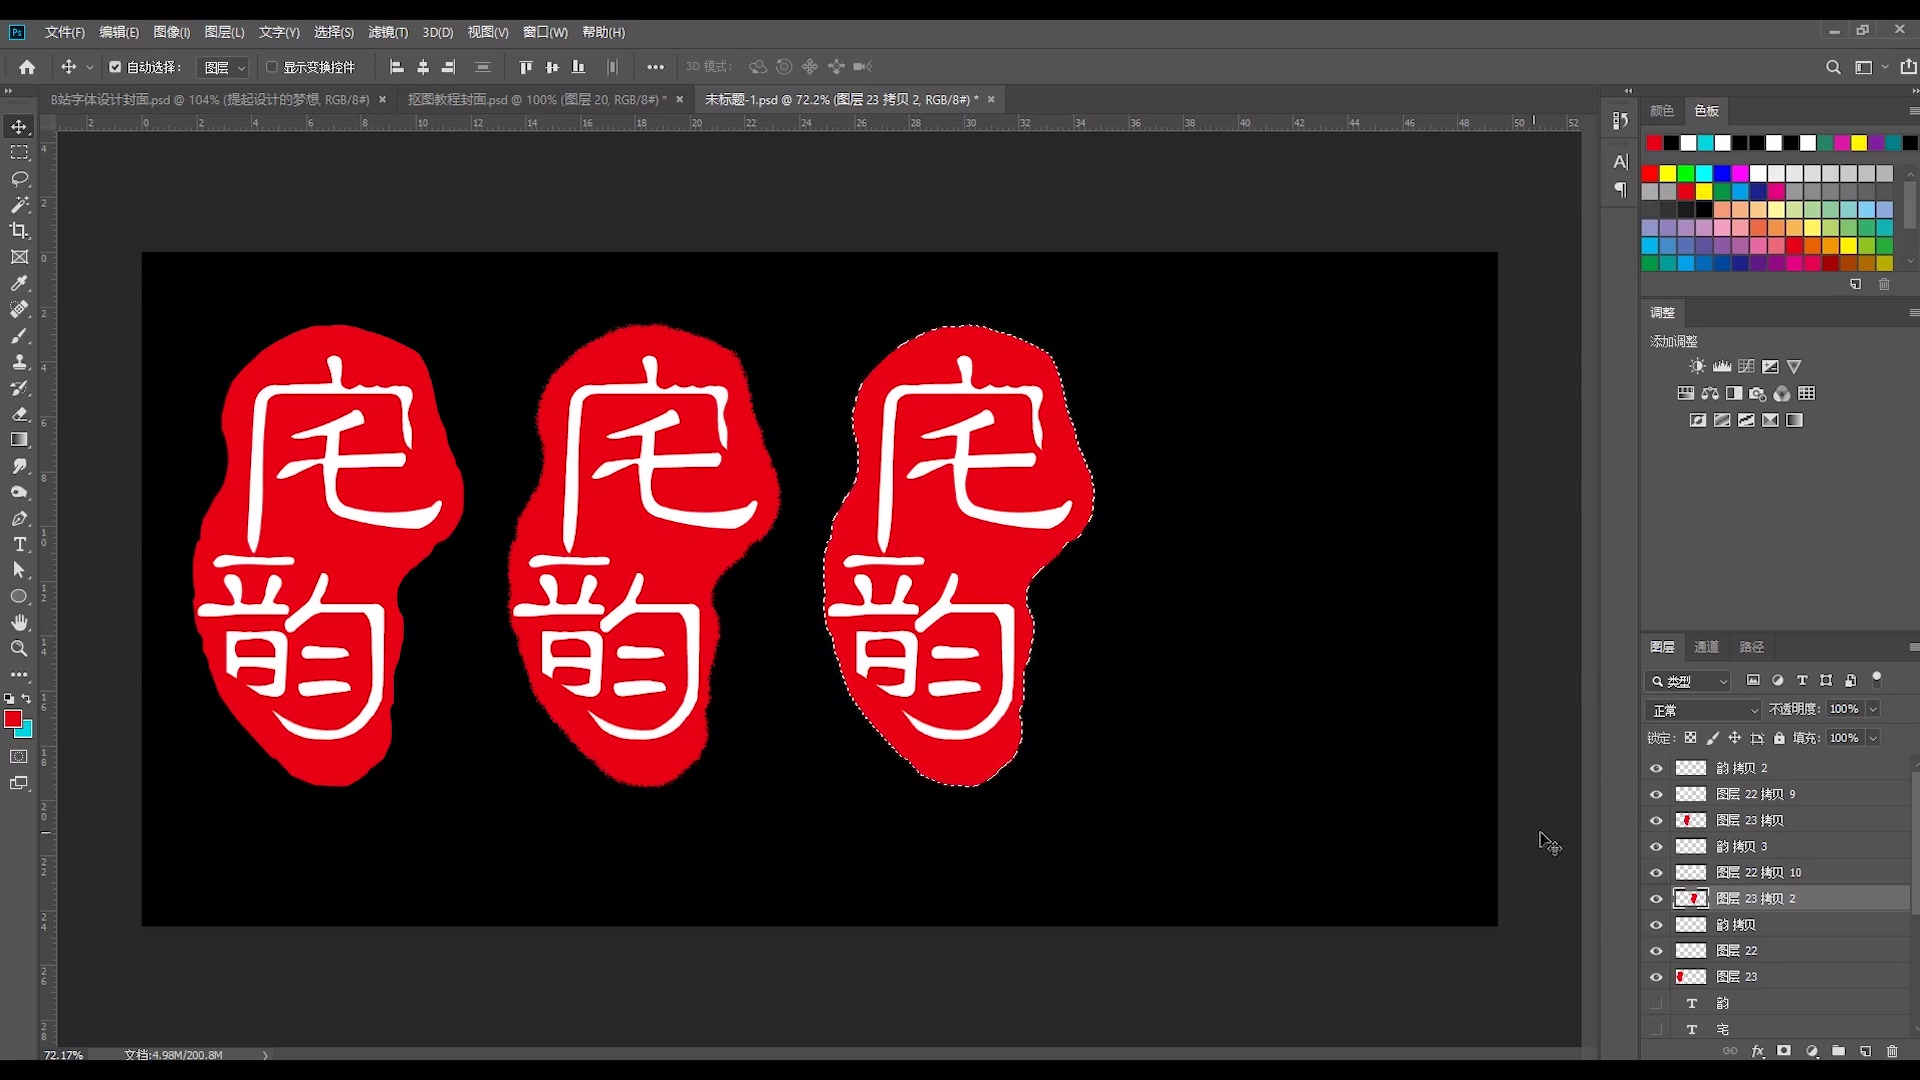
Task: Hide the 图层 22 layer
Action: (x=1656, y=951)
